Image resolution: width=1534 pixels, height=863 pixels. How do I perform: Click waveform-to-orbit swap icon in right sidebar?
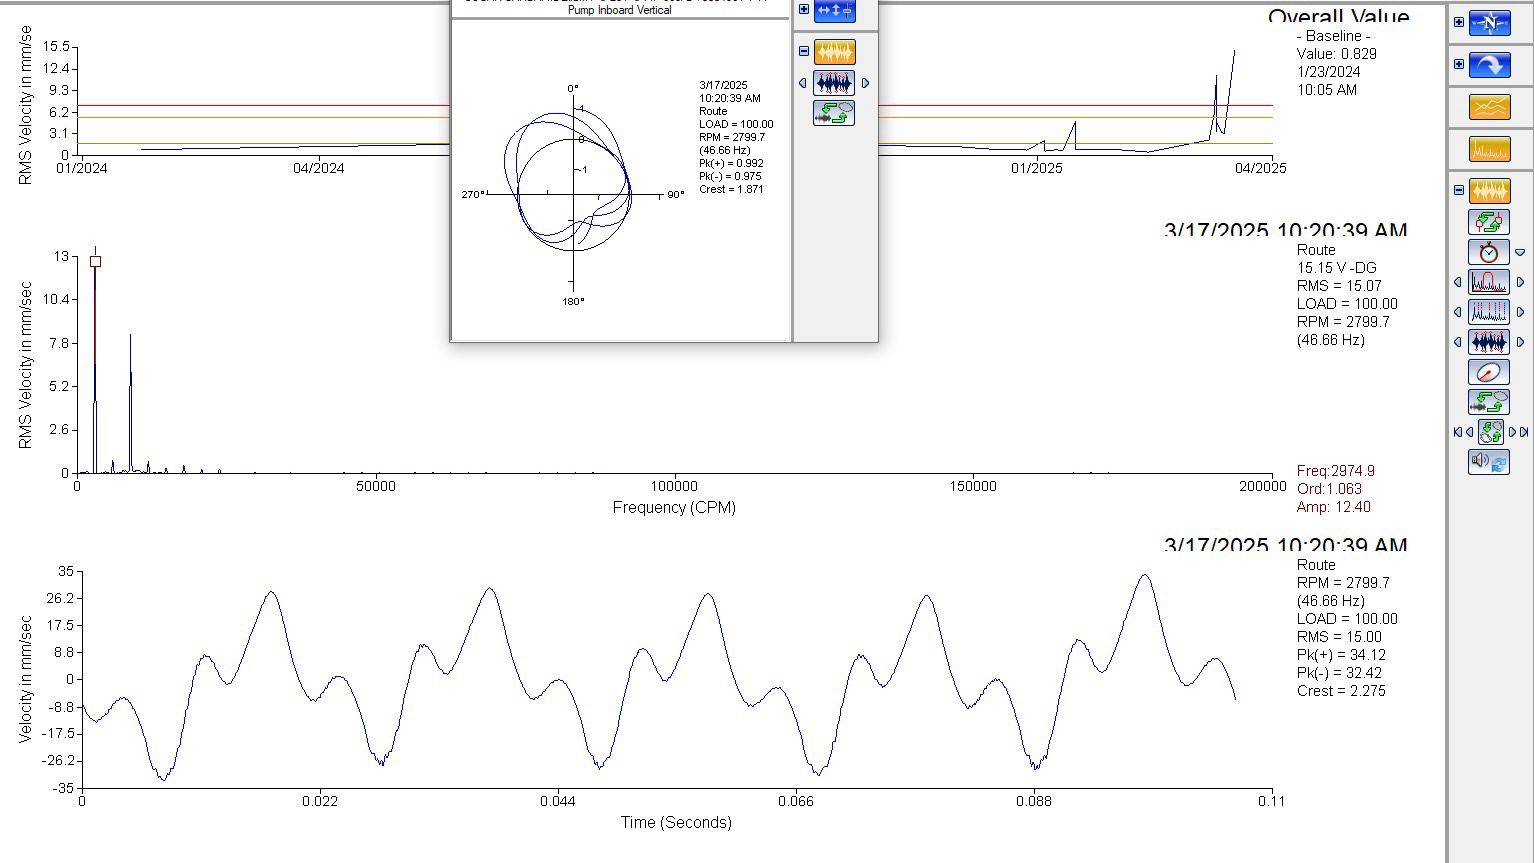pyautogui.click(x=1489, y=402)
